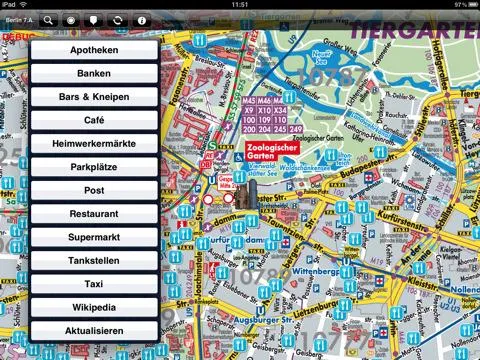
Task: Select Apotheken from the POI list
Action: coord(94,50)
